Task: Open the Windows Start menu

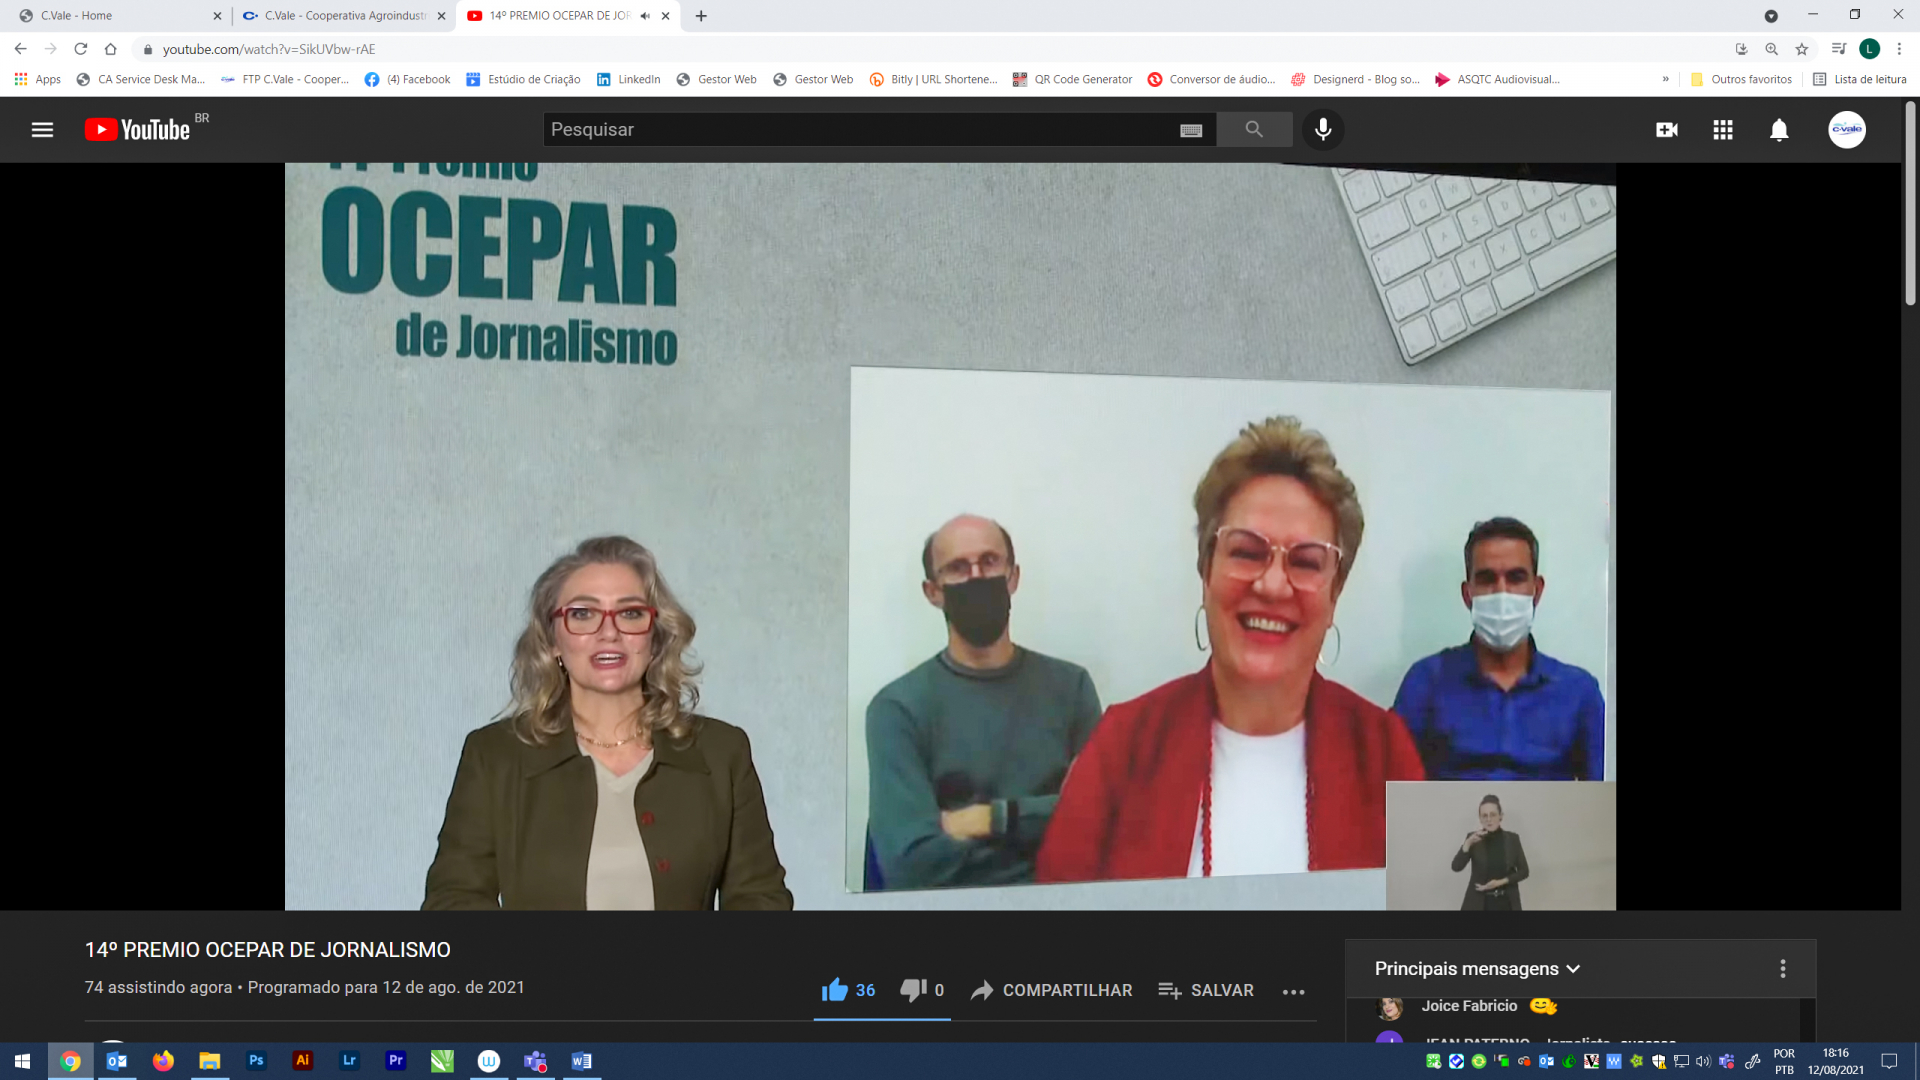Action: point(23,1061)
